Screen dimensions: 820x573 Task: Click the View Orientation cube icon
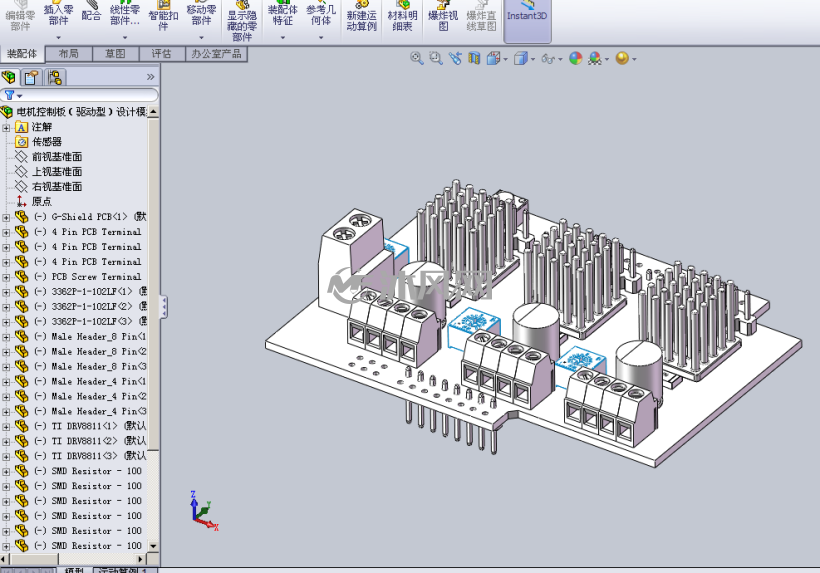(x=493, y=58)
